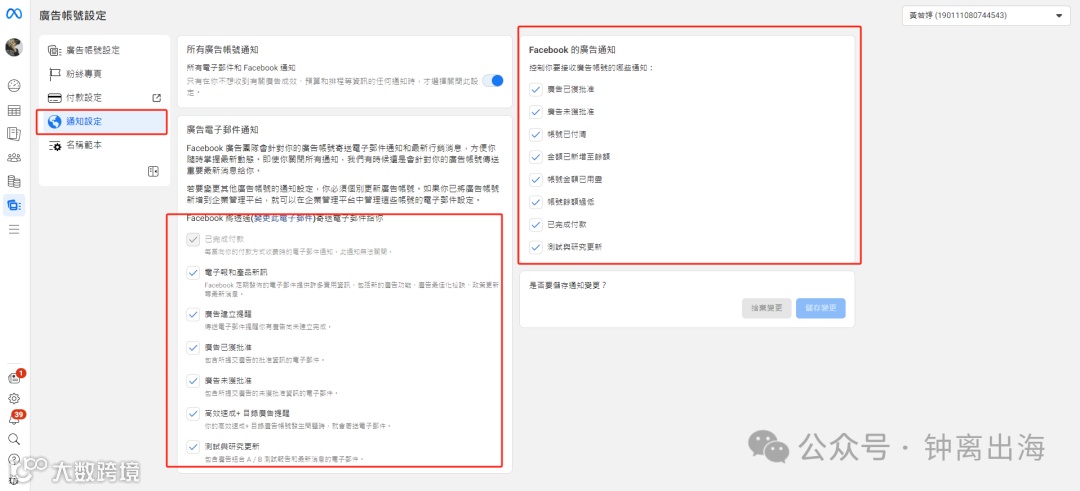Click the flag icon next to 粉絲專頁
The height and width of the screenshot is (491, 1080).
[x=55, y=74]
